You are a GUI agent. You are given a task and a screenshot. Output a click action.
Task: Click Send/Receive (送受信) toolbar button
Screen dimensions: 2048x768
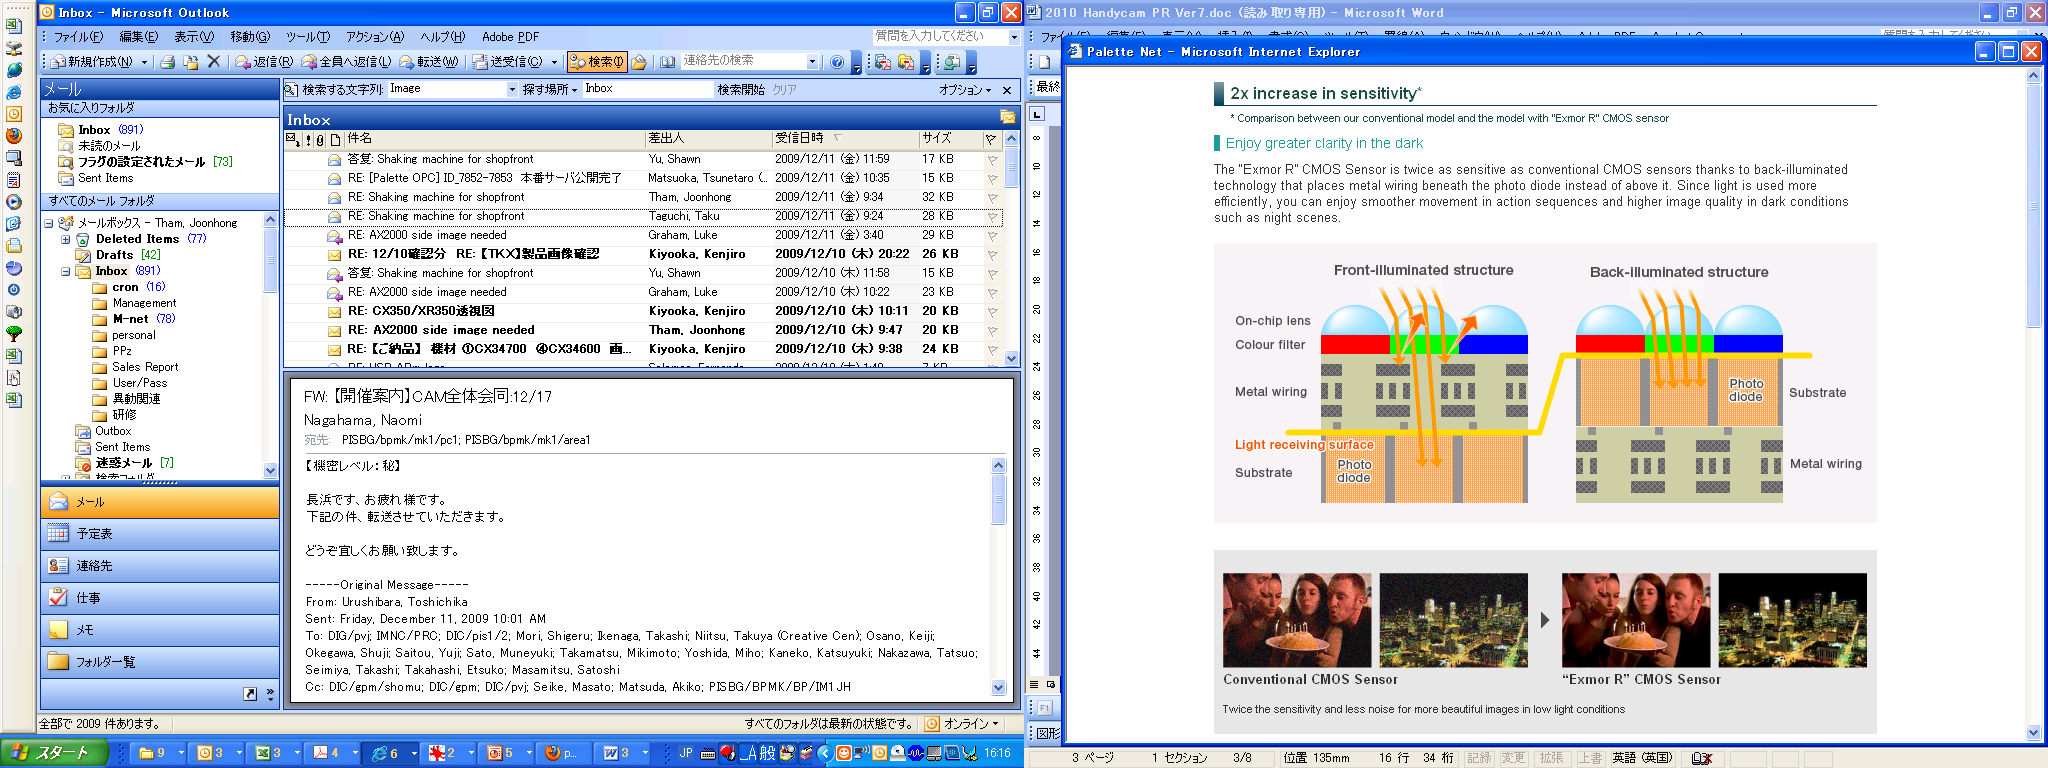507,62
